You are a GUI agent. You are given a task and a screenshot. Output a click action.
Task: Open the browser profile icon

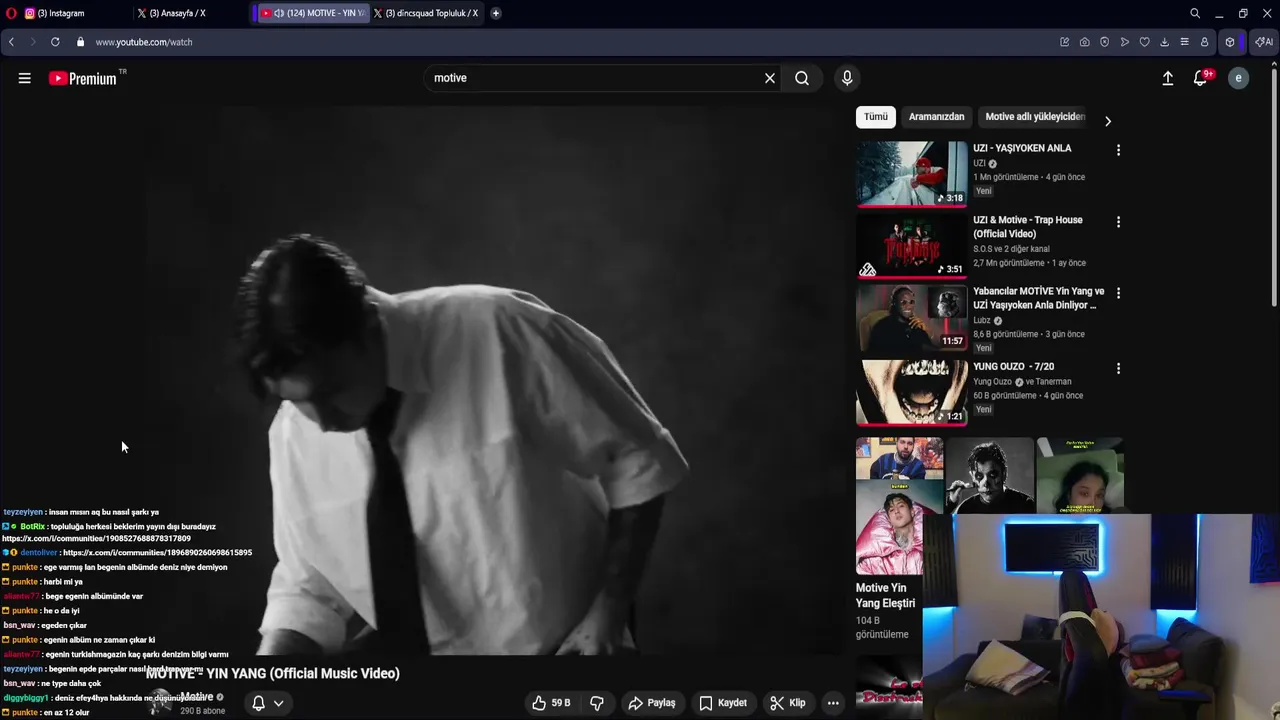click(x=1205, y=42)
